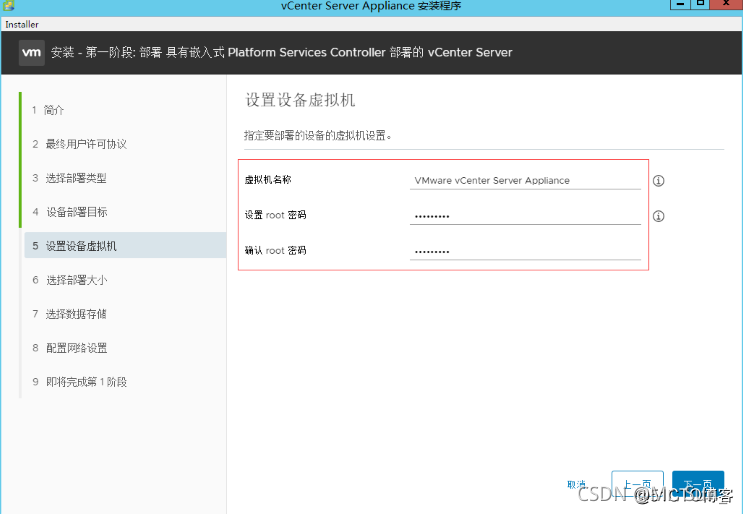Click the vm logo in the header
The height and width of the screenshot is (514, 743).
[32, 53]
